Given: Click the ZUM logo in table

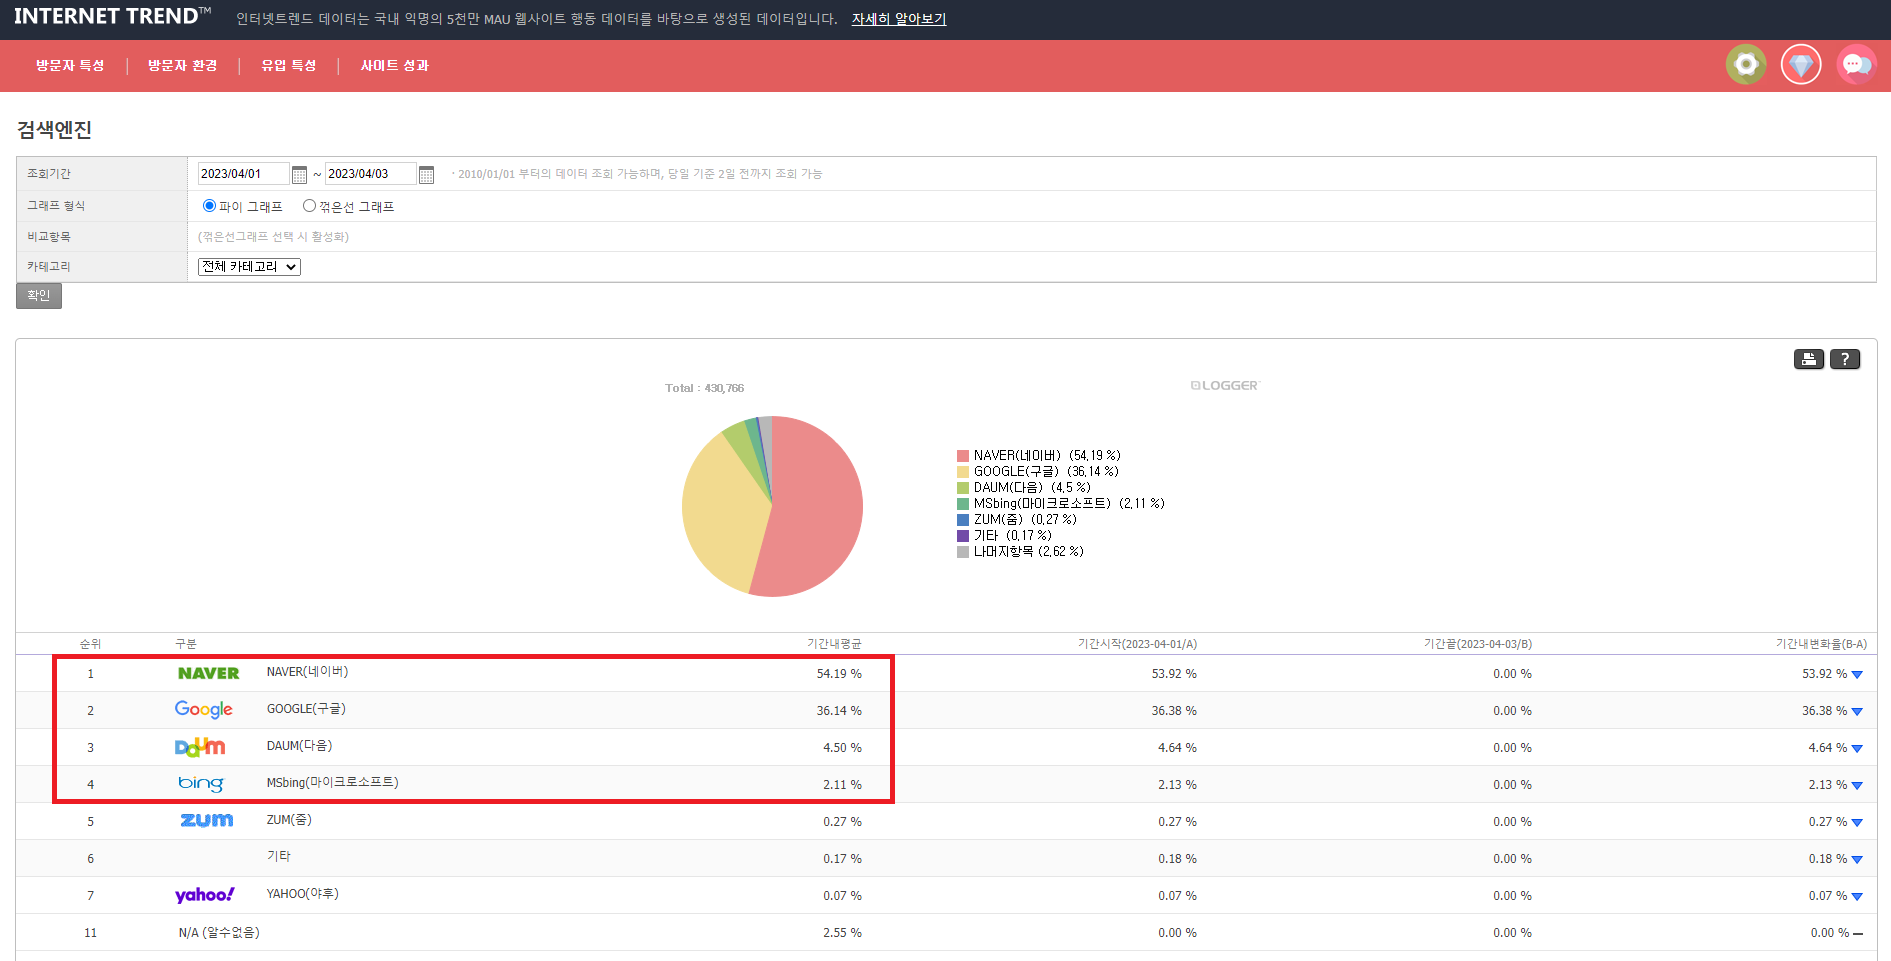Looking at the screenshot, I should click(207, 820).
